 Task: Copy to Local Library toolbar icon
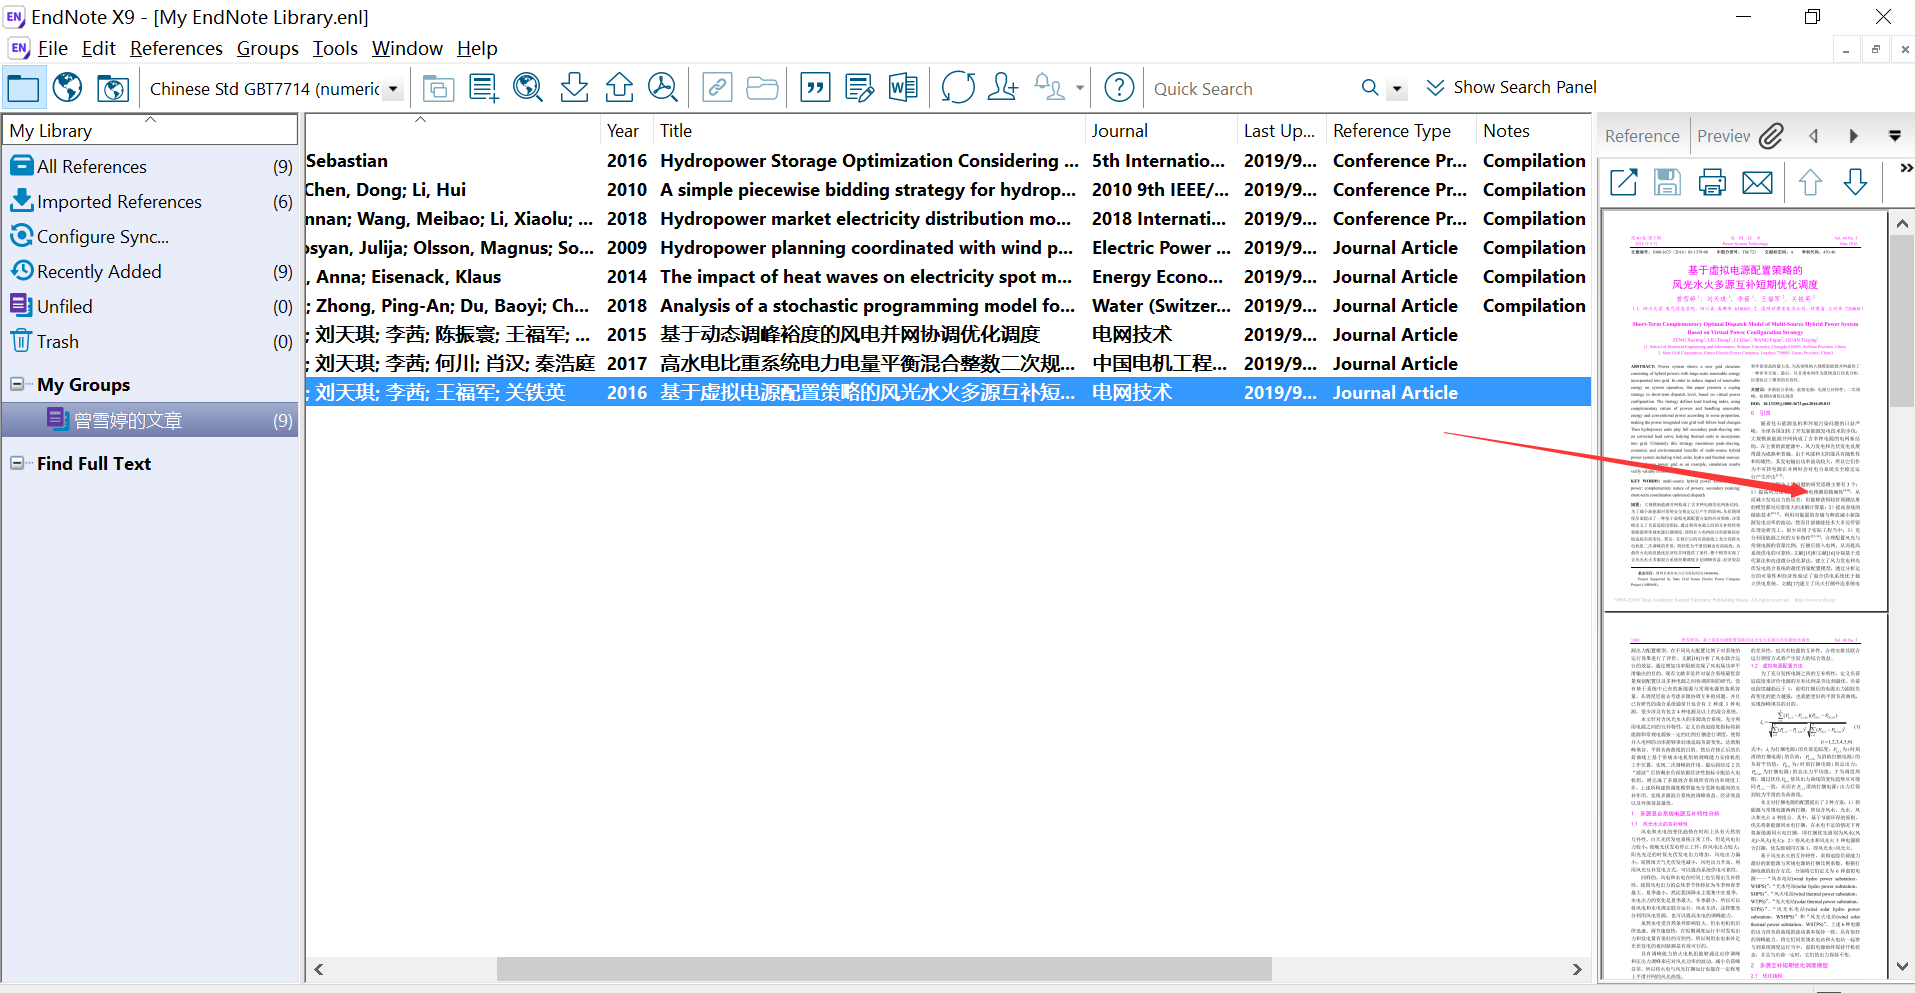pos(437,88)
